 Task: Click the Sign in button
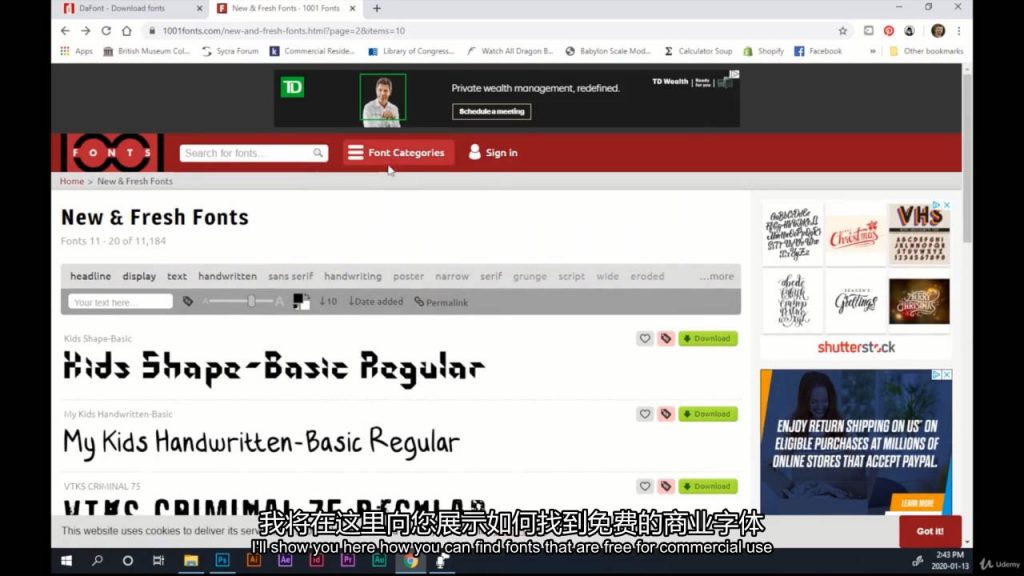point(493,153)
